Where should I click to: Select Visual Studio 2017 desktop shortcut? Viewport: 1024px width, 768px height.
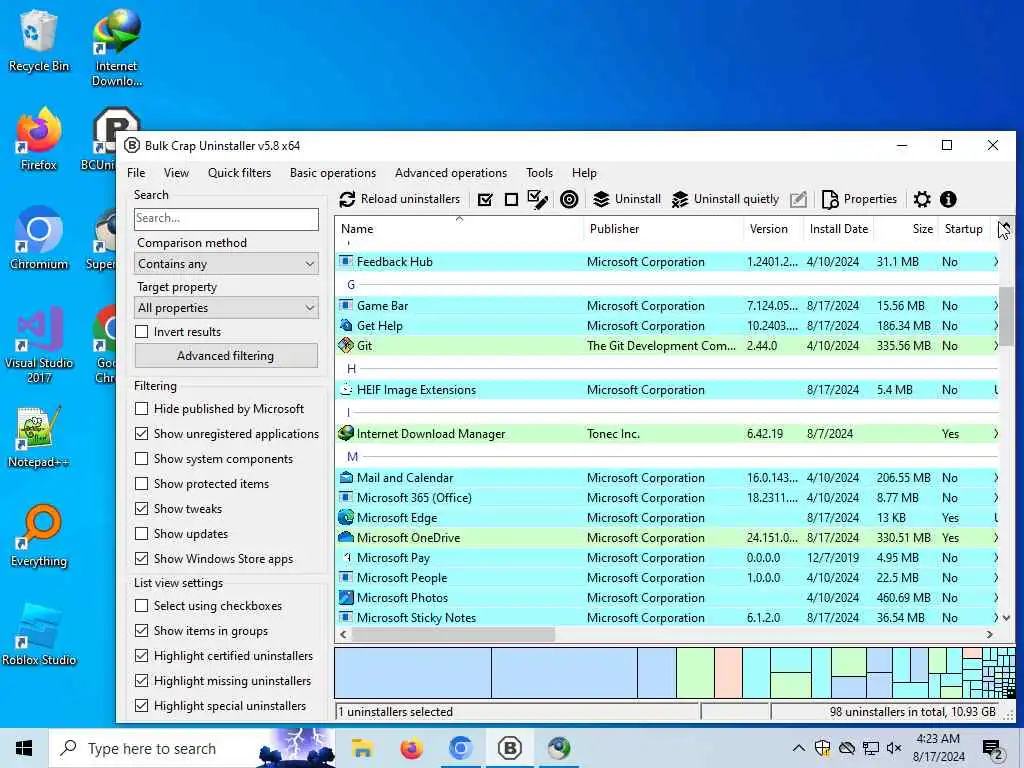(x=39, y=345)
